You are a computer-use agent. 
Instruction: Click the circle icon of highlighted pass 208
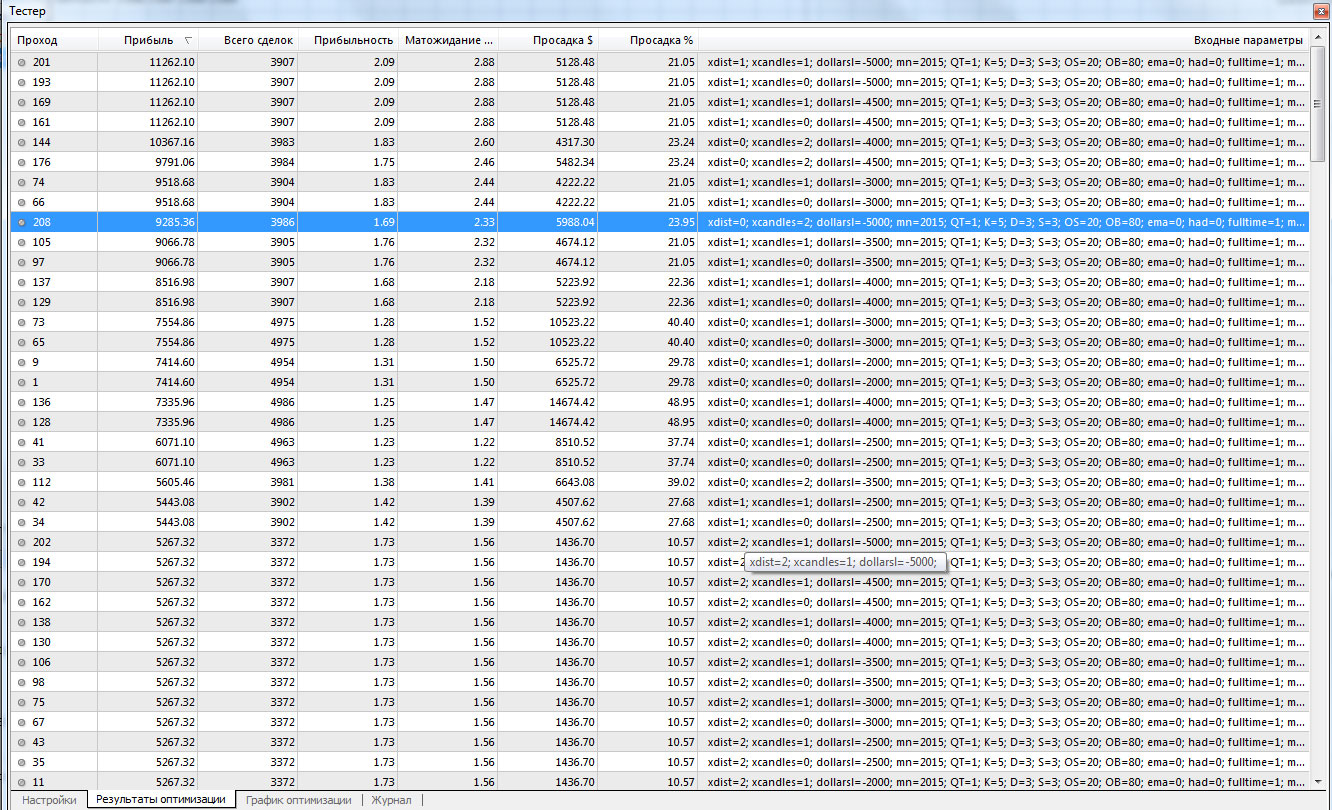click(x=22, y=222)
